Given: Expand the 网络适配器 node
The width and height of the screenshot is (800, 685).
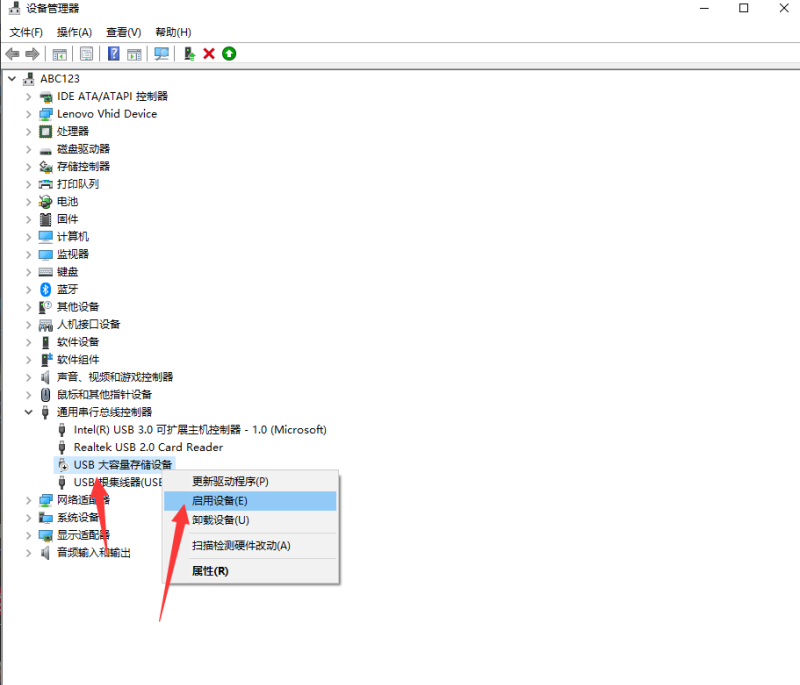Looking at the screenshot, I should (x=29, y=500).
